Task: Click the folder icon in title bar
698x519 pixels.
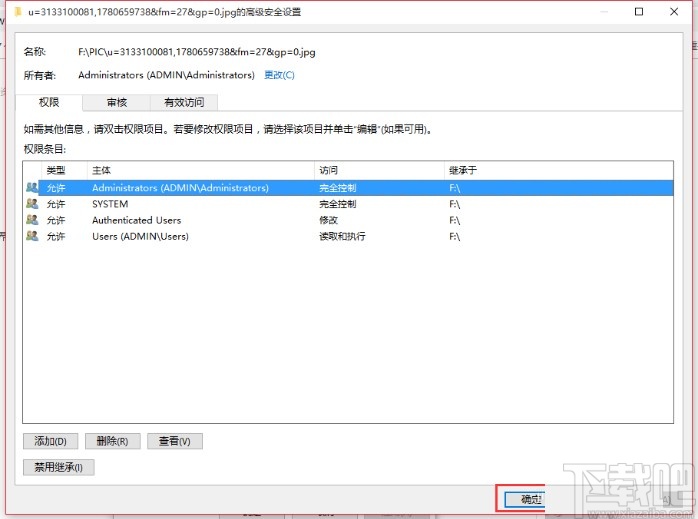Action: pyautogui.click(x=18, y=12)
